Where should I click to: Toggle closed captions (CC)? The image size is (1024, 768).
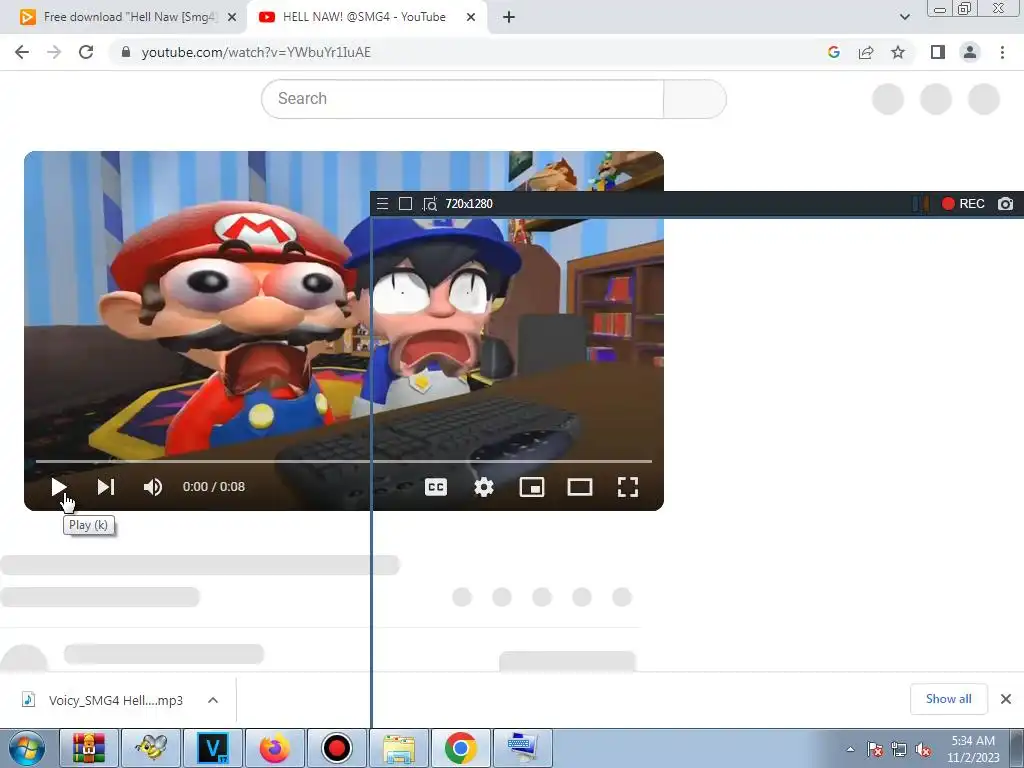436,487
